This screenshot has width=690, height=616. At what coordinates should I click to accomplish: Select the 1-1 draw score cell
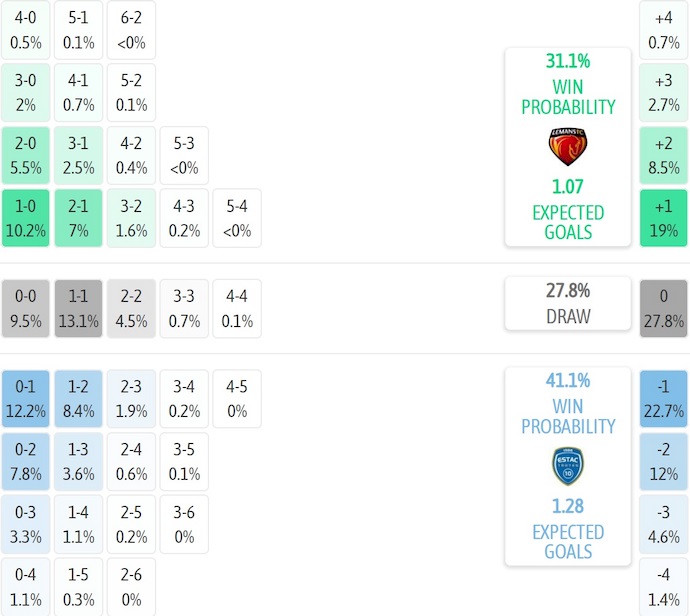(79, 308)
